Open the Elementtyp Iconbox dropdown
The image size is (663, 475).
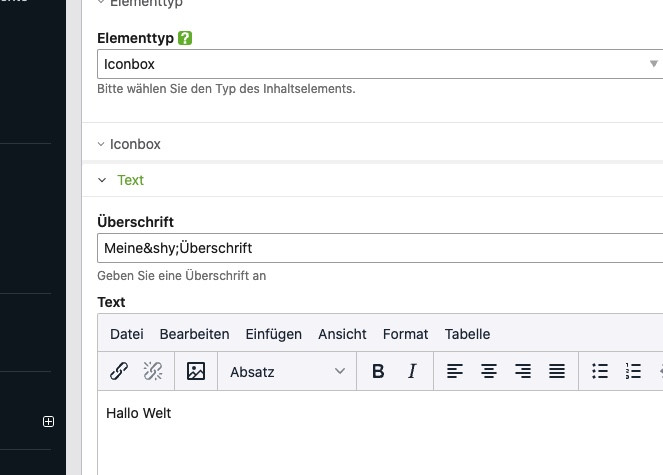[380, 64]
